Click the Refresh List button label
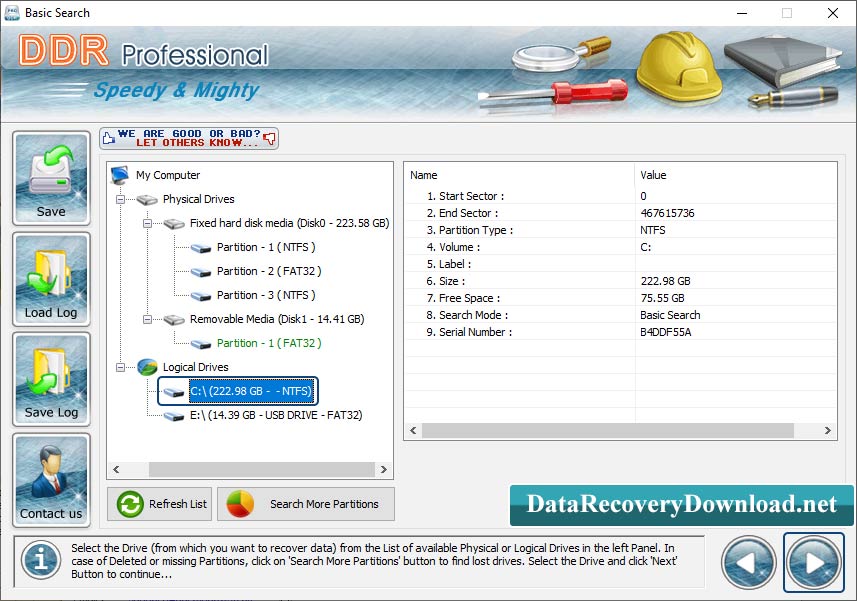The height and width of the screenshot is (601, 857). pyautogui.click(x=178, y=504)
